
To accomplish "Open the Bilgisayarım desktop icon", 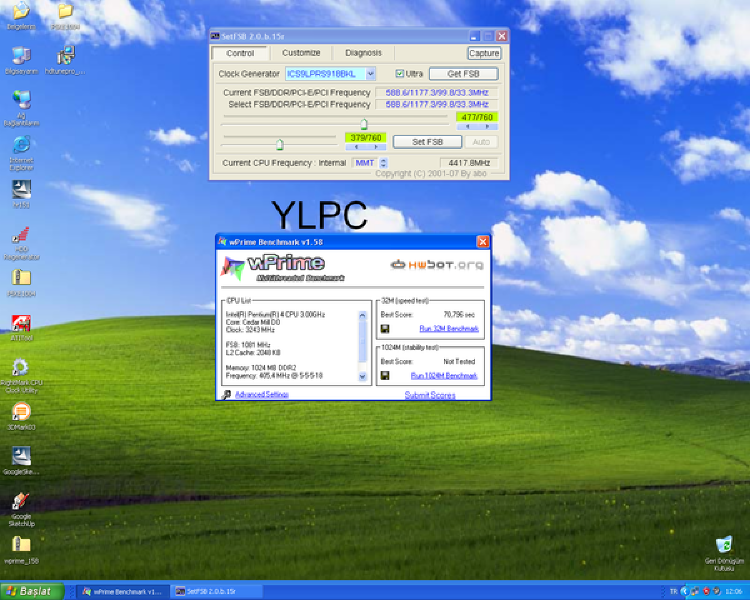I will click(21, 61).
